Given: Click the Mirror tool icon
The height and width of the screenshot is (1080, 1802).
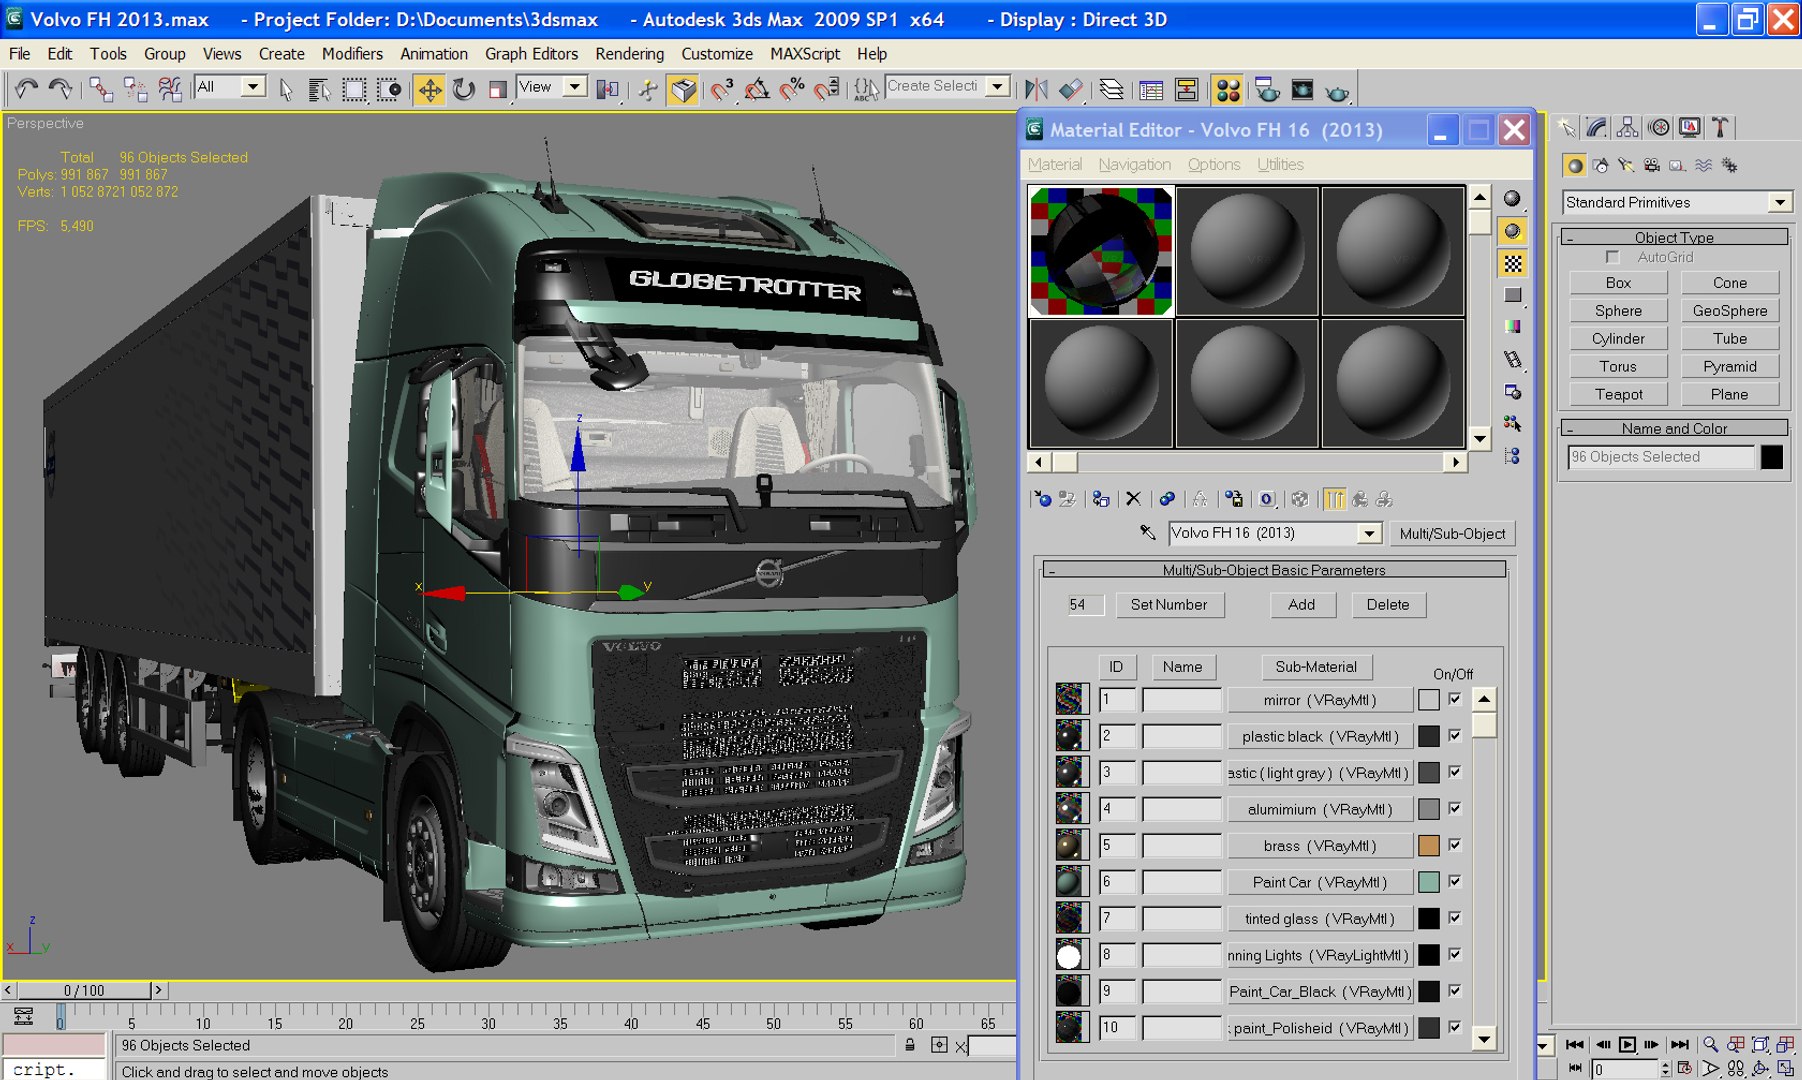Looking at the screenshot, I should tap(1036, 90).
